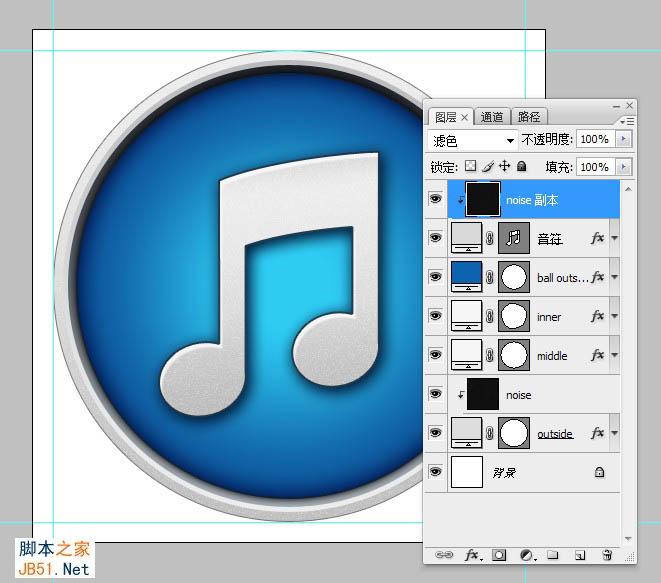Screen dimensions: 661x583
Task: Expand effects list of outside layer
Action: tap(615, 433)
